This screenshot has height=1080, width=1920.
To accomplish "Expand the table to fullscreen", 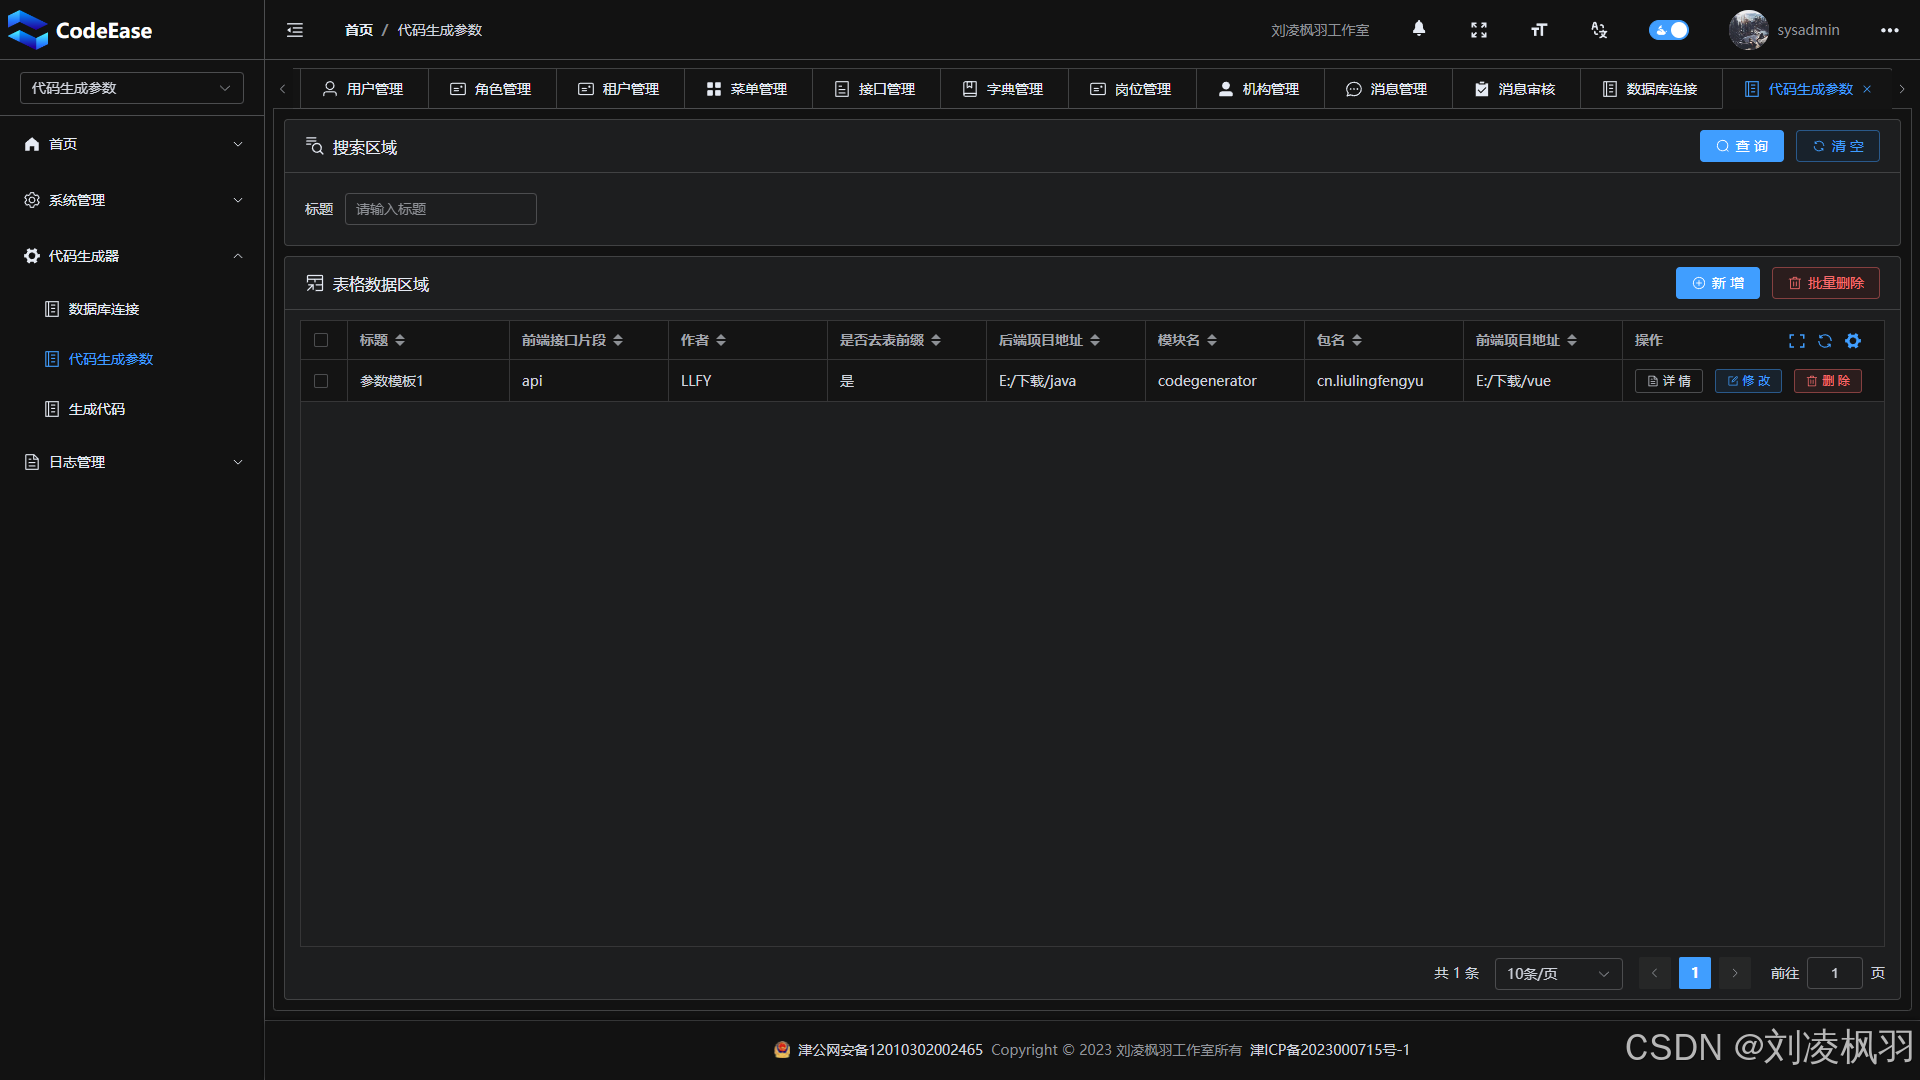I will click(x=1797, y=341).
